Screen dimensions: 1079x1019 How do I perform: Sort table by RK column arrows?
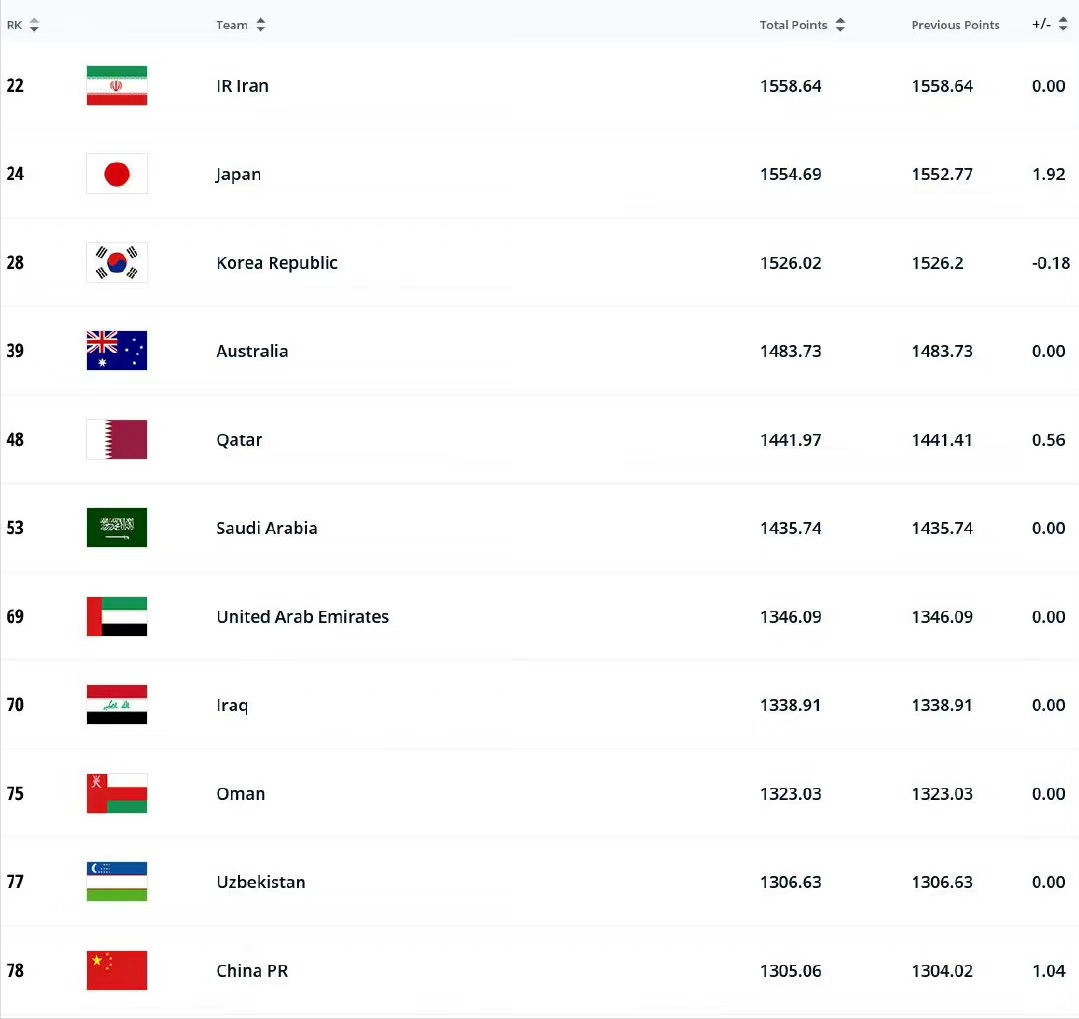pyautogui.click(x=34, y=25)
